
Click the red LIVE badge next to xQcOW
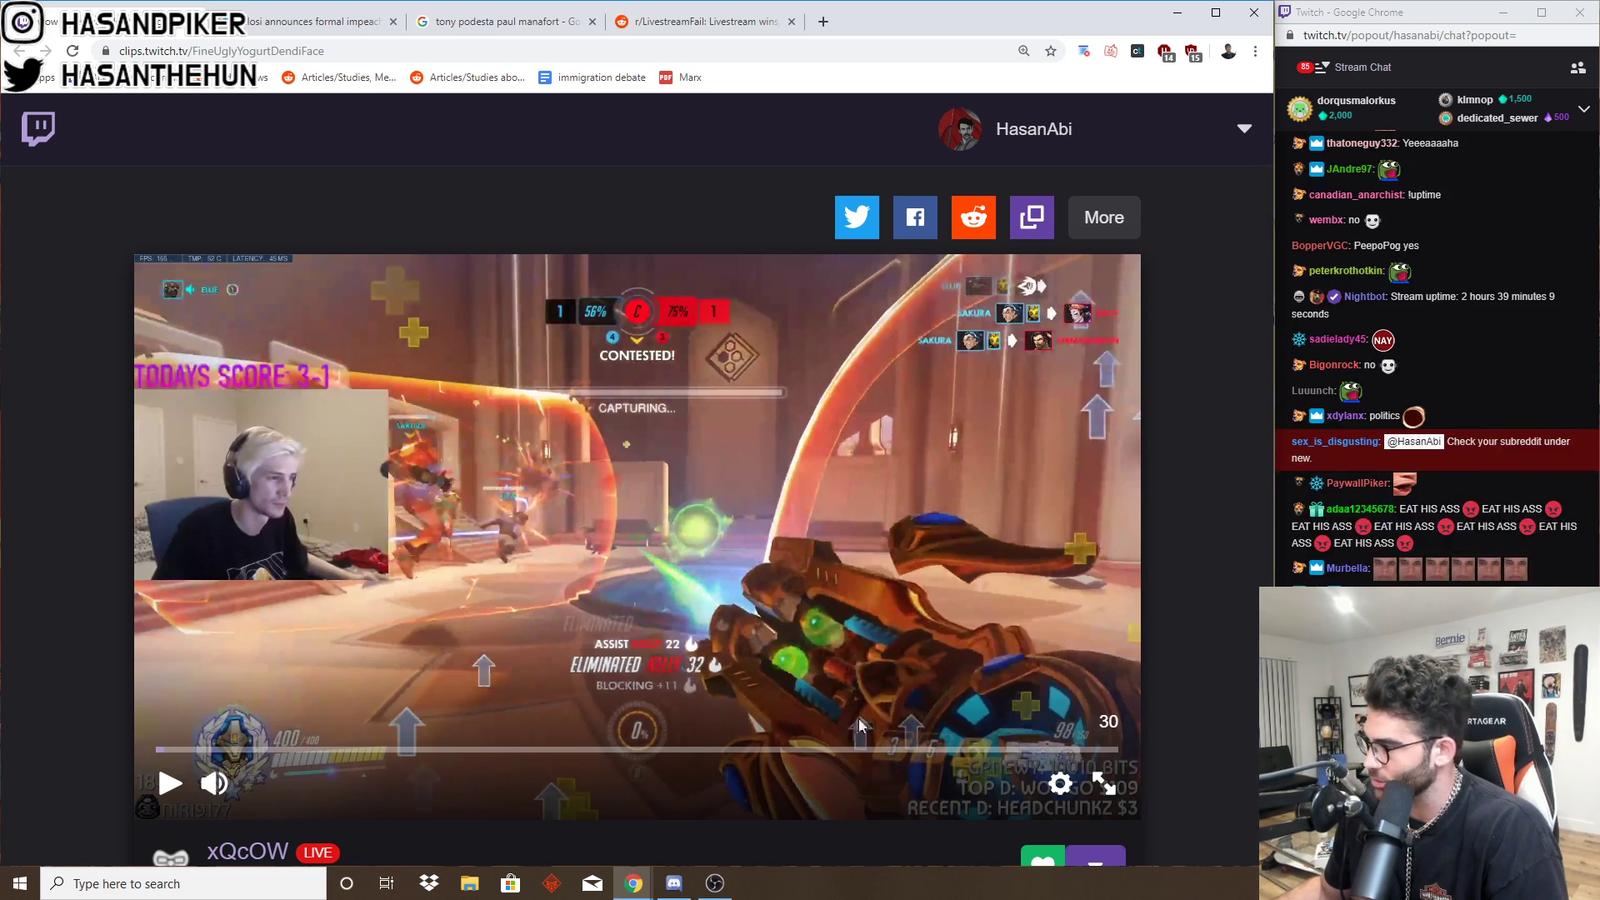pyautogui.click(x=318, y=853)
